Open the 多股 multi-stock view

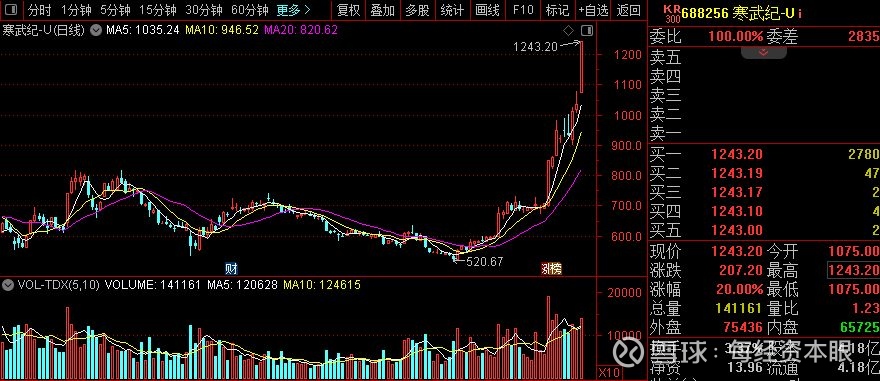tap(418, 10)
